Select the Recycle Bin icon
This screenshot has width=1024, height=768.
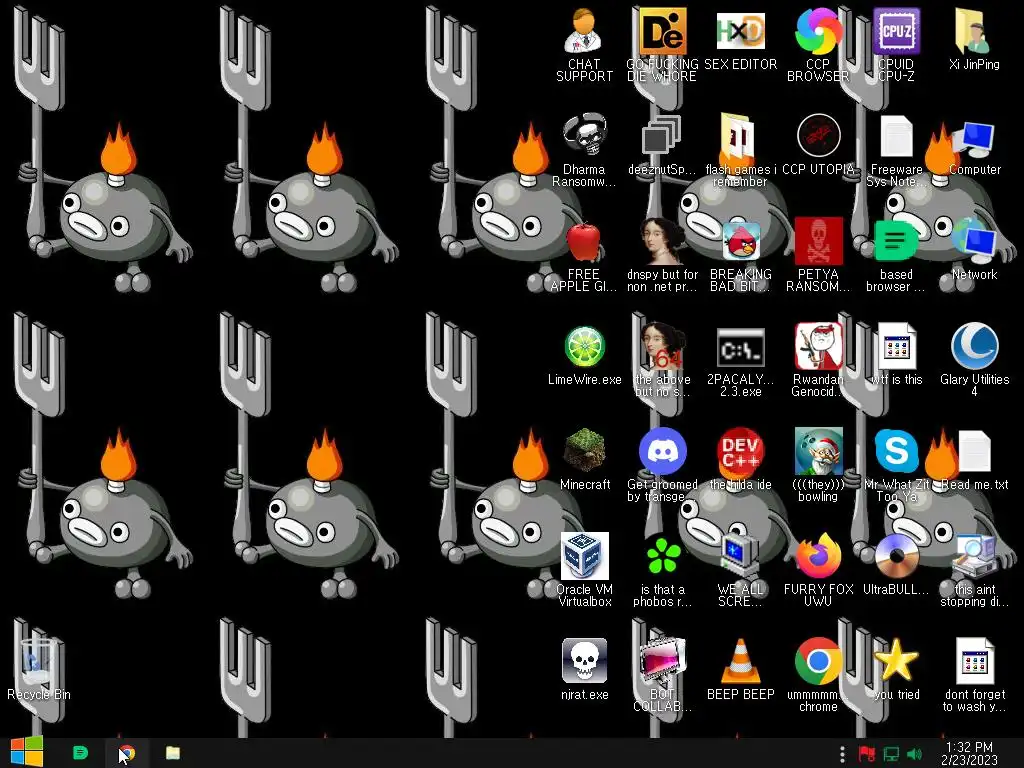click(37, 661)
